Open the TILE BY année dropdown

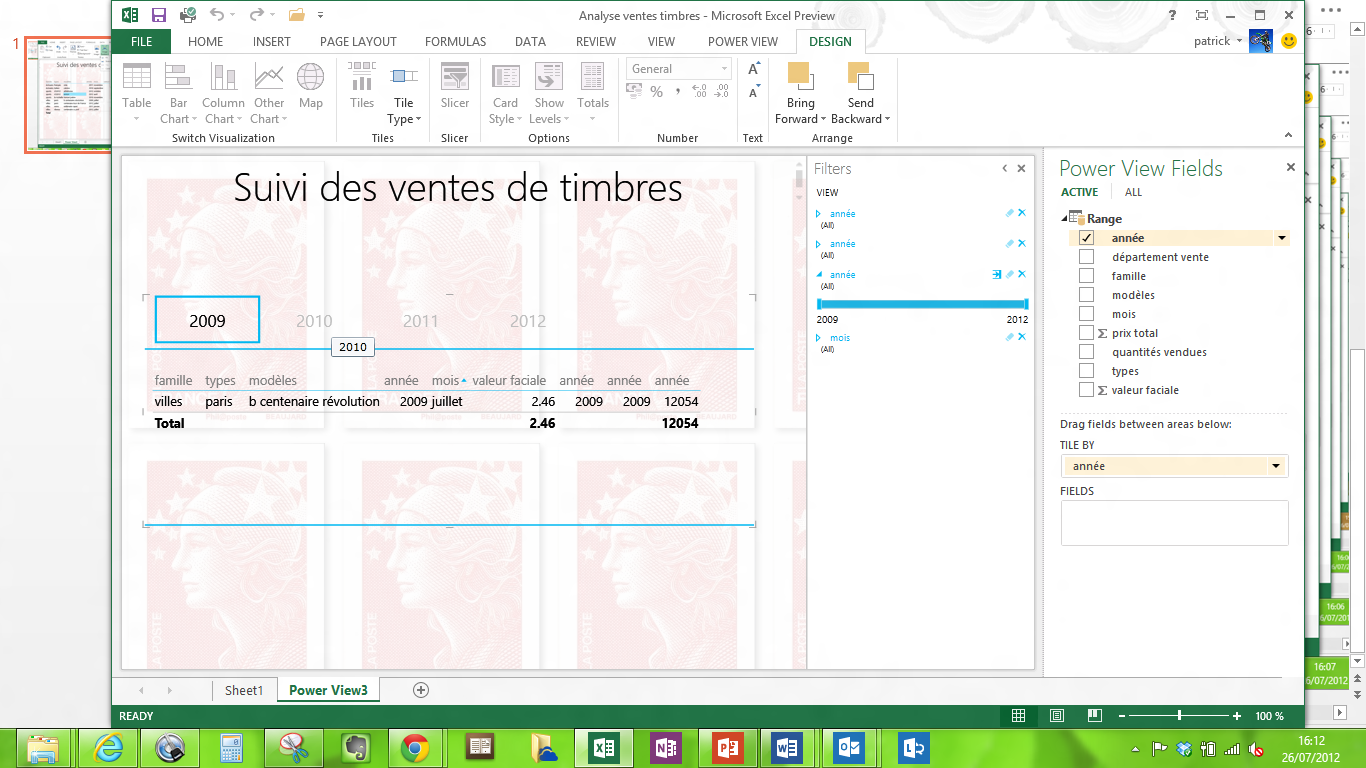(1275, 466)
